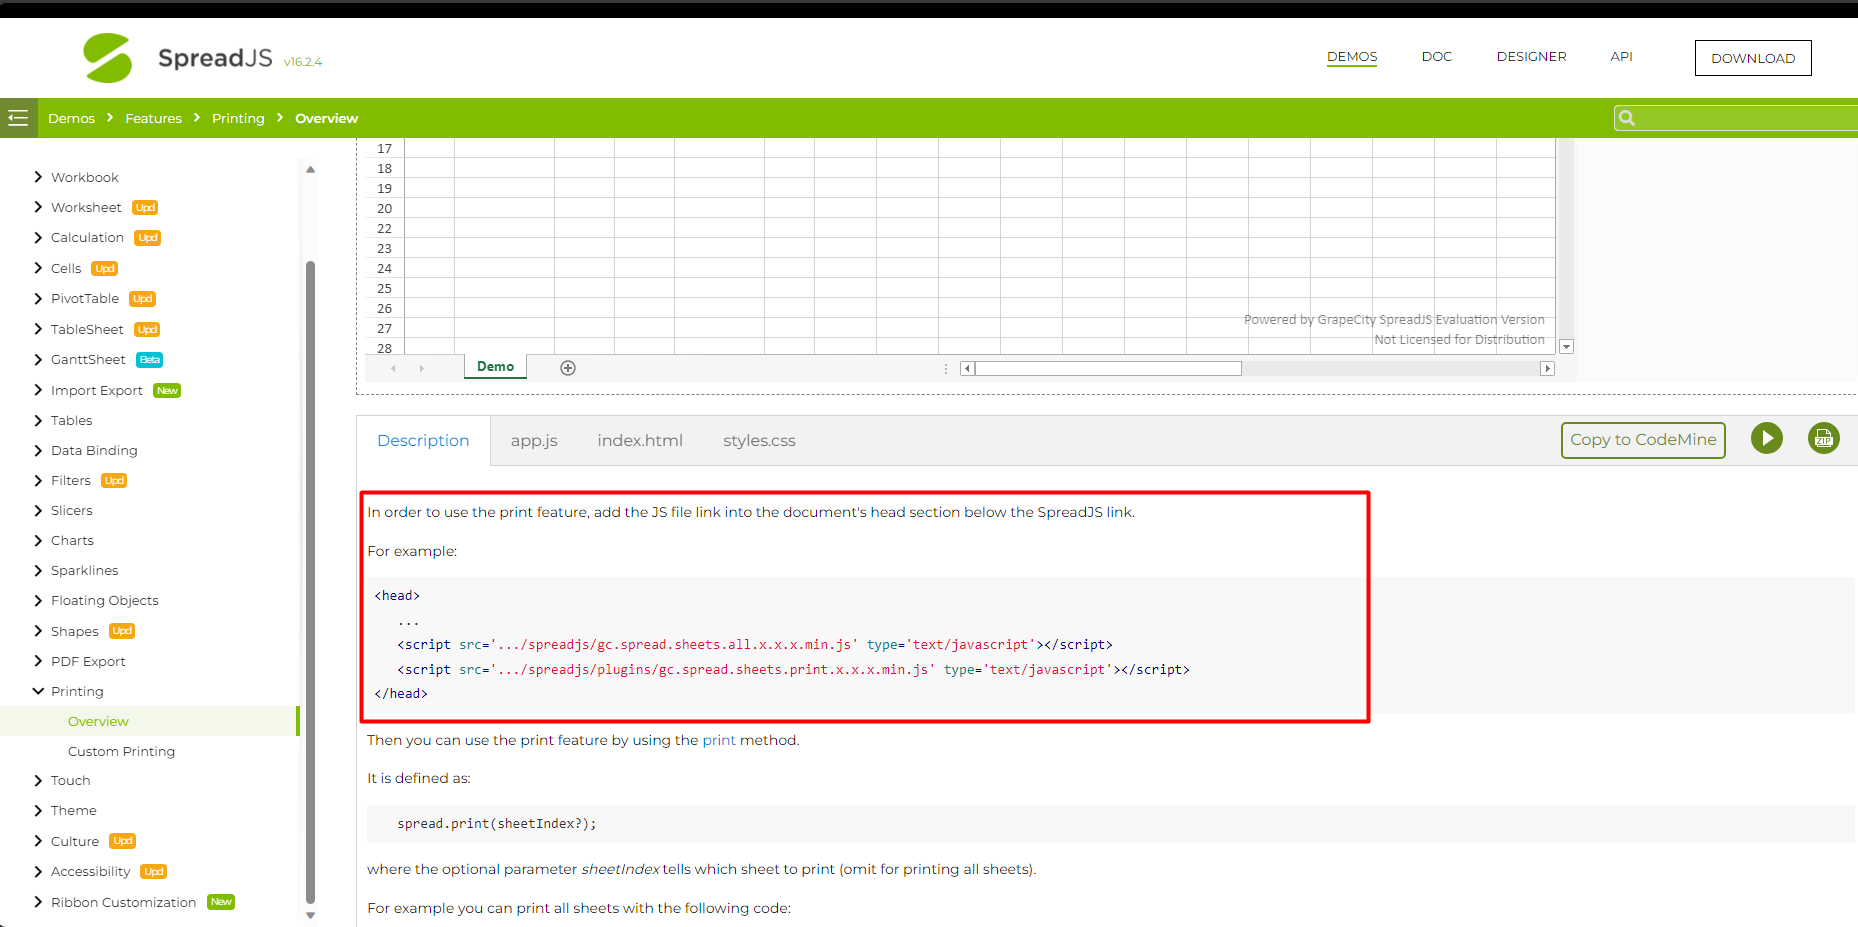Click the search magnifier icon
1858x927 pixels.
[x=1627, y=118]
